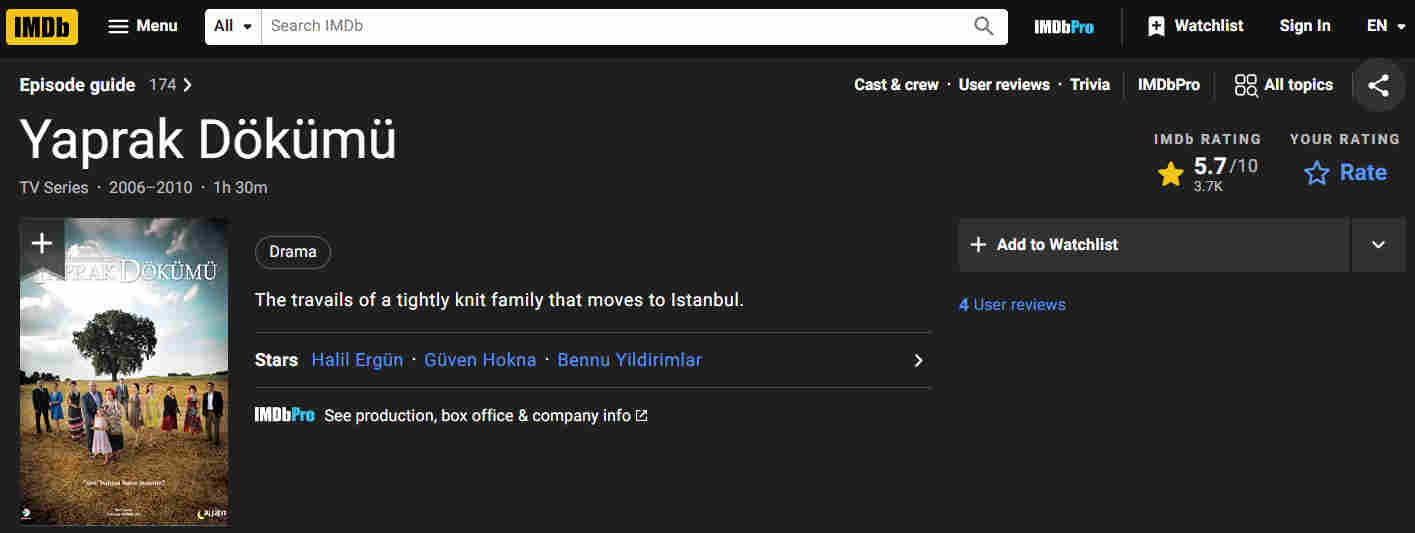The width and height of the screenshot is (1415, 533).
Task: Click the 2006–2010 release years text
Action: click(150, 187)
